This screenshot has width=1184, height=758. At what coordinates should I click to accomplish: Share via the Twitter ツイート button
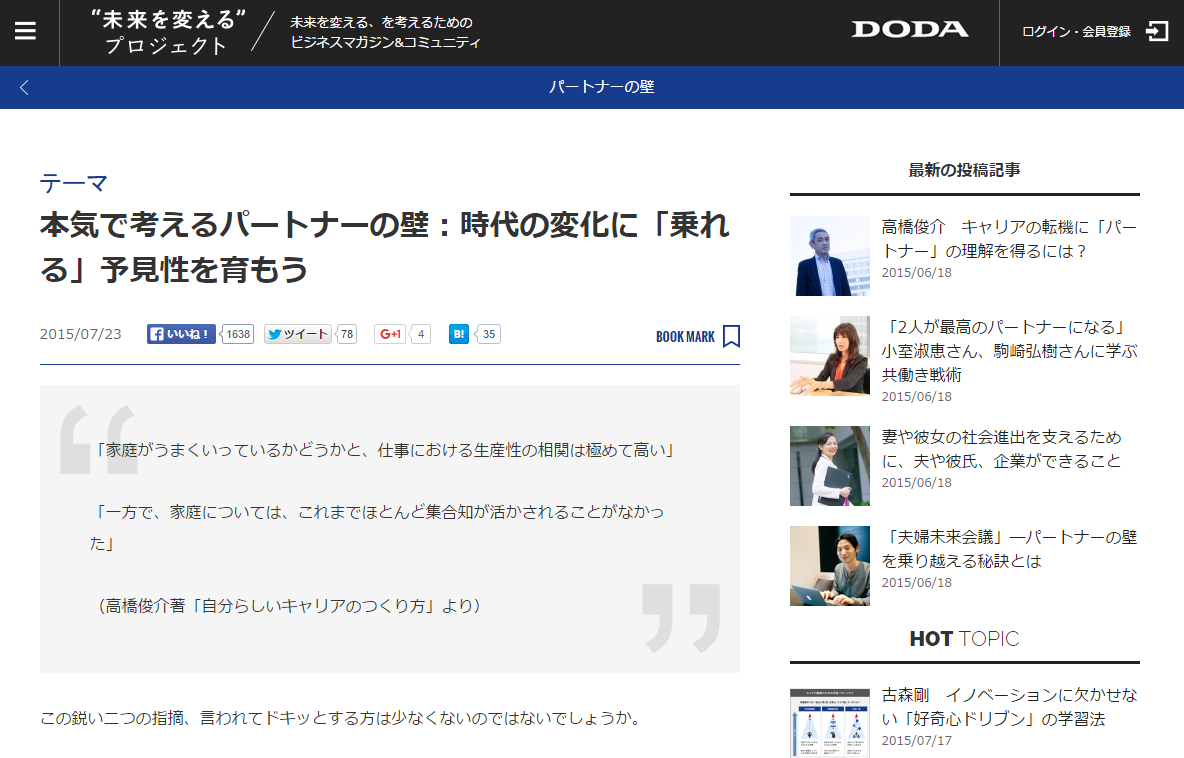(x=297, y=334)
